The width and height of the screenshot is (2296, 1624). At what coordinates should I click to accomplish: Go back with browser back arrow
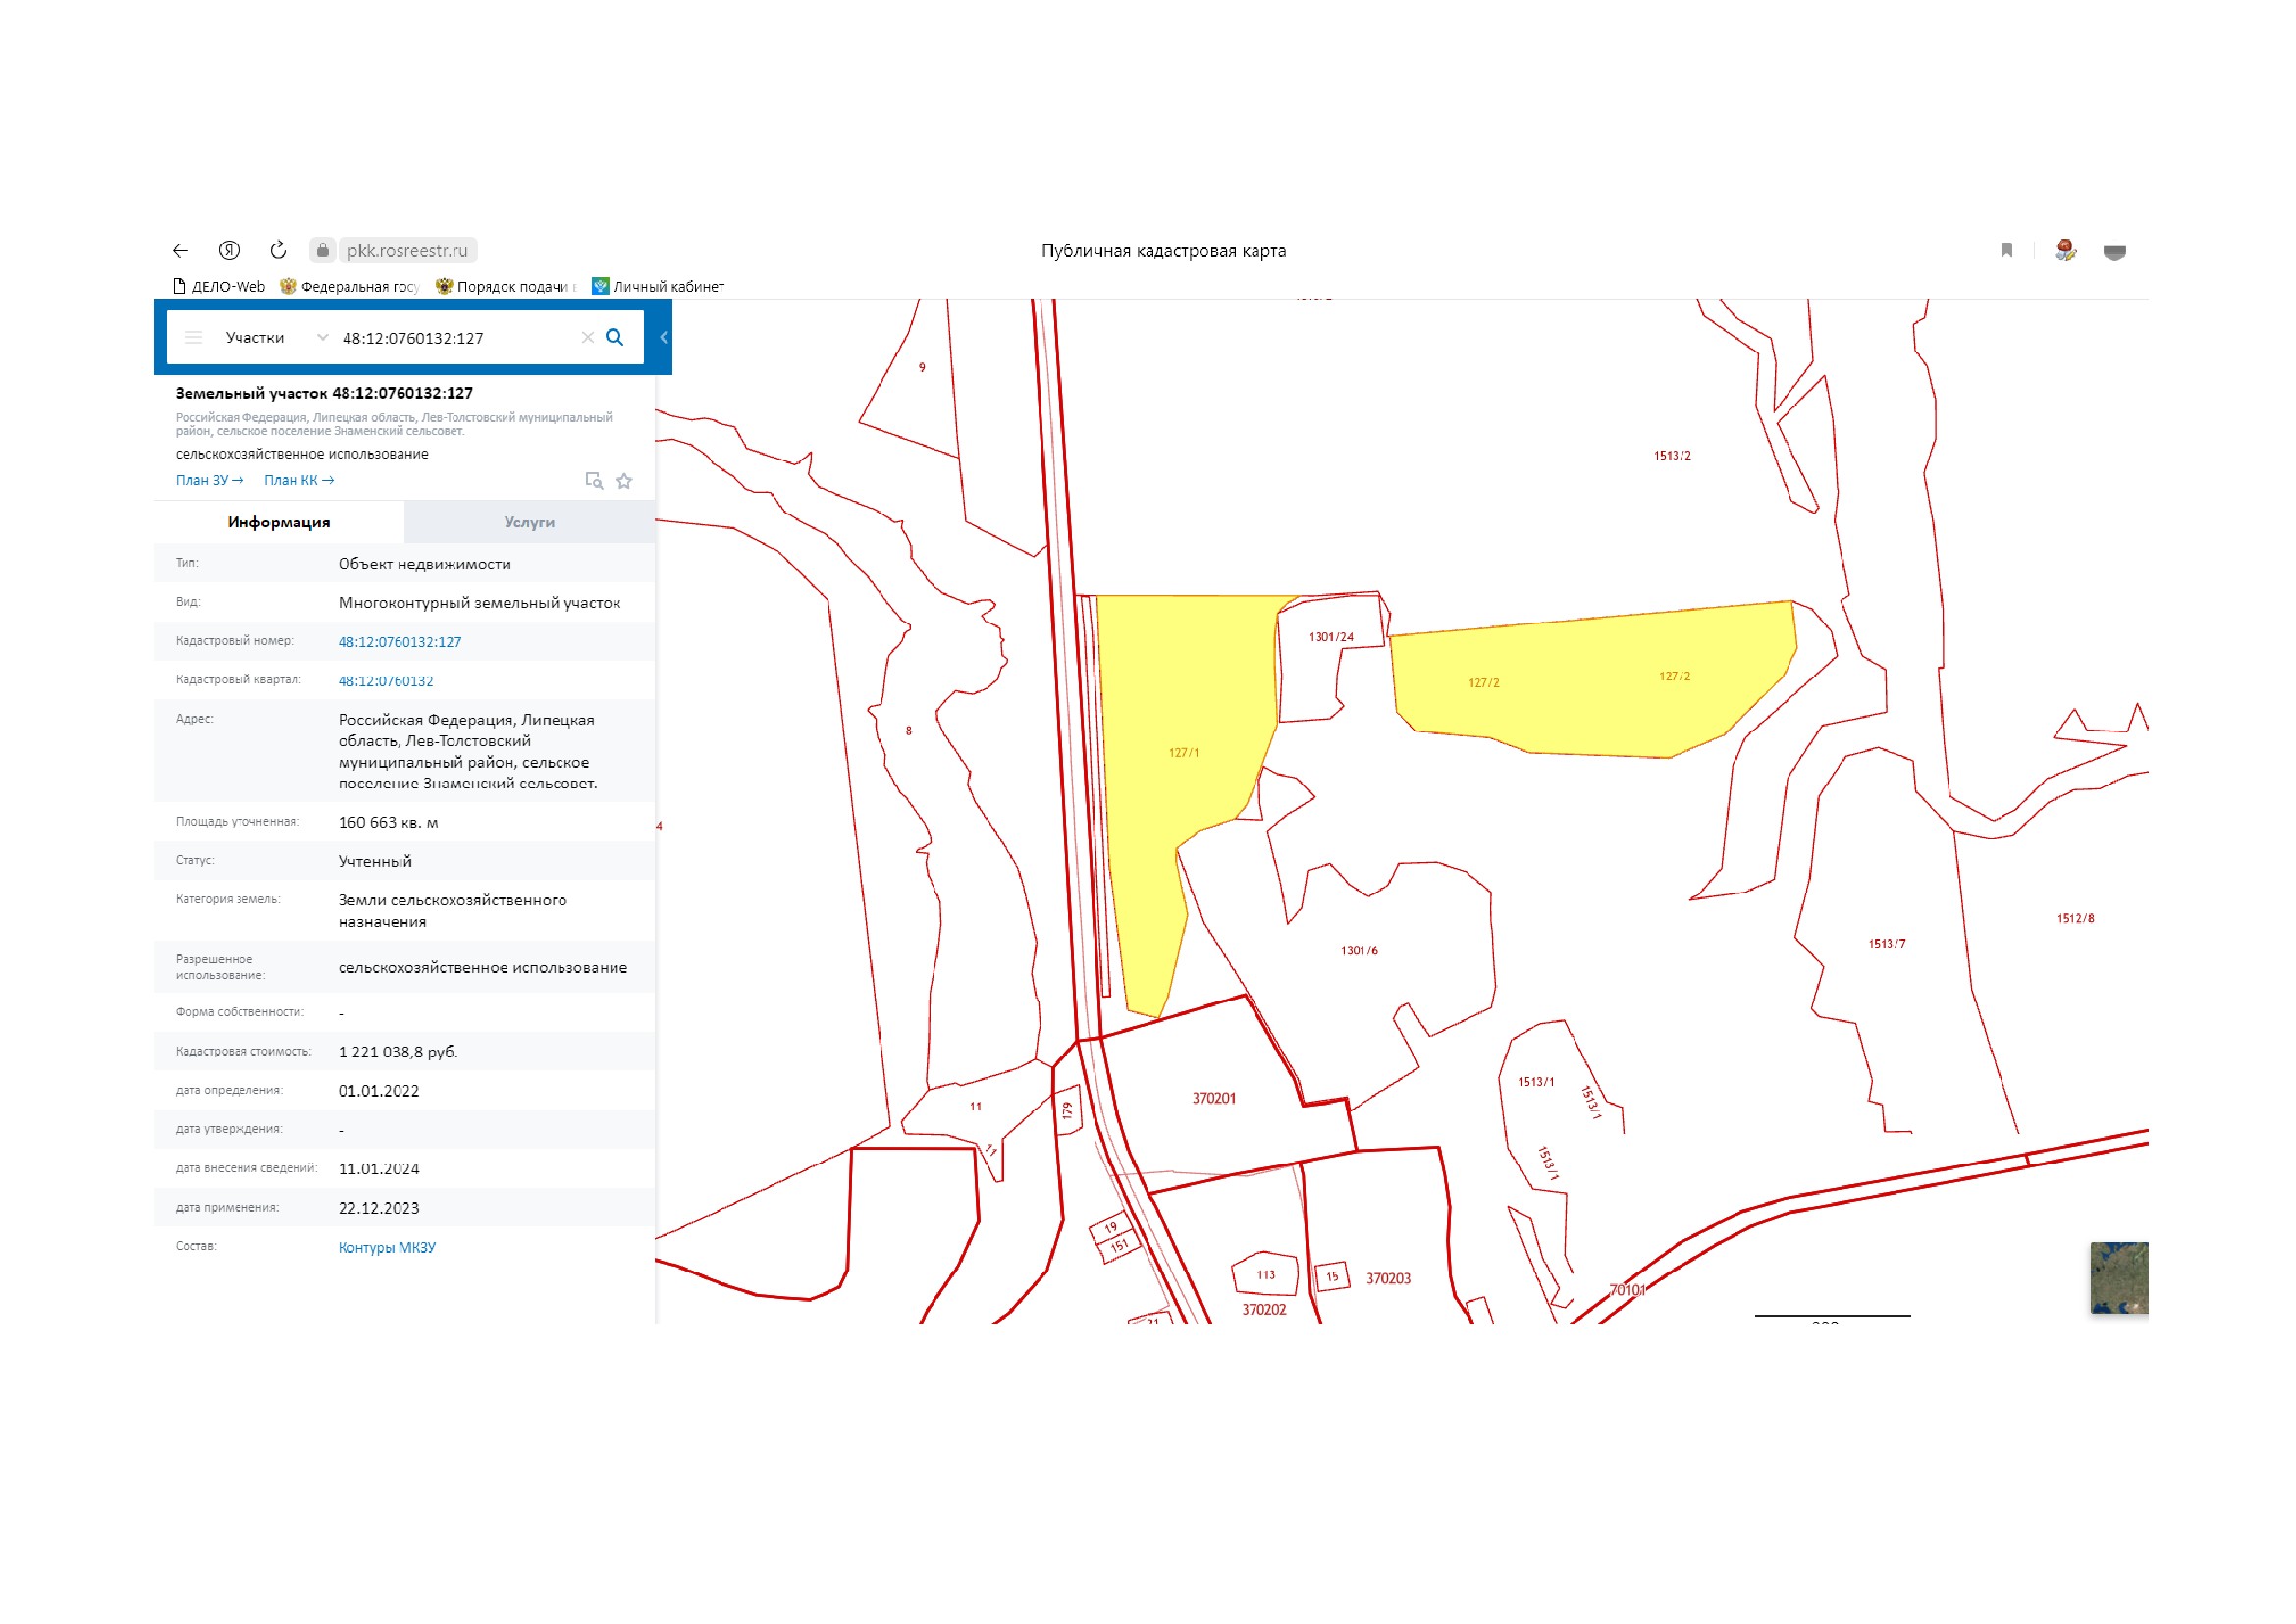point(181,251)
